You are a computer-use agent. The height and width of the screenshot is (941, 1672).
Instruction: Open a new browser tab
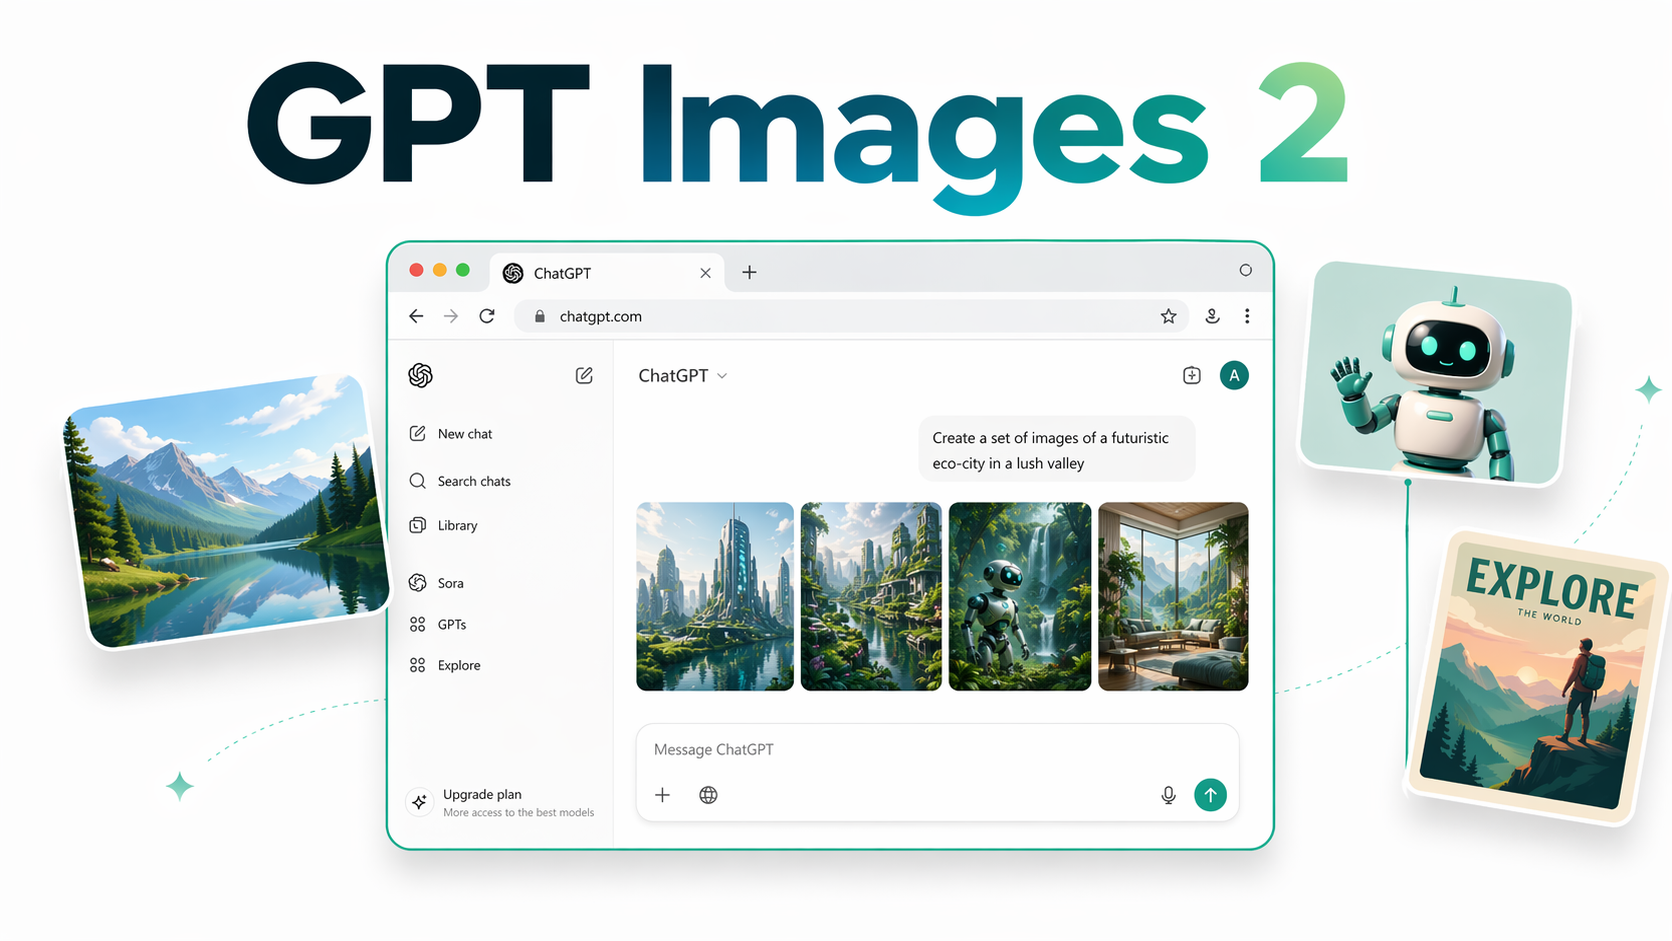(749, 272)
